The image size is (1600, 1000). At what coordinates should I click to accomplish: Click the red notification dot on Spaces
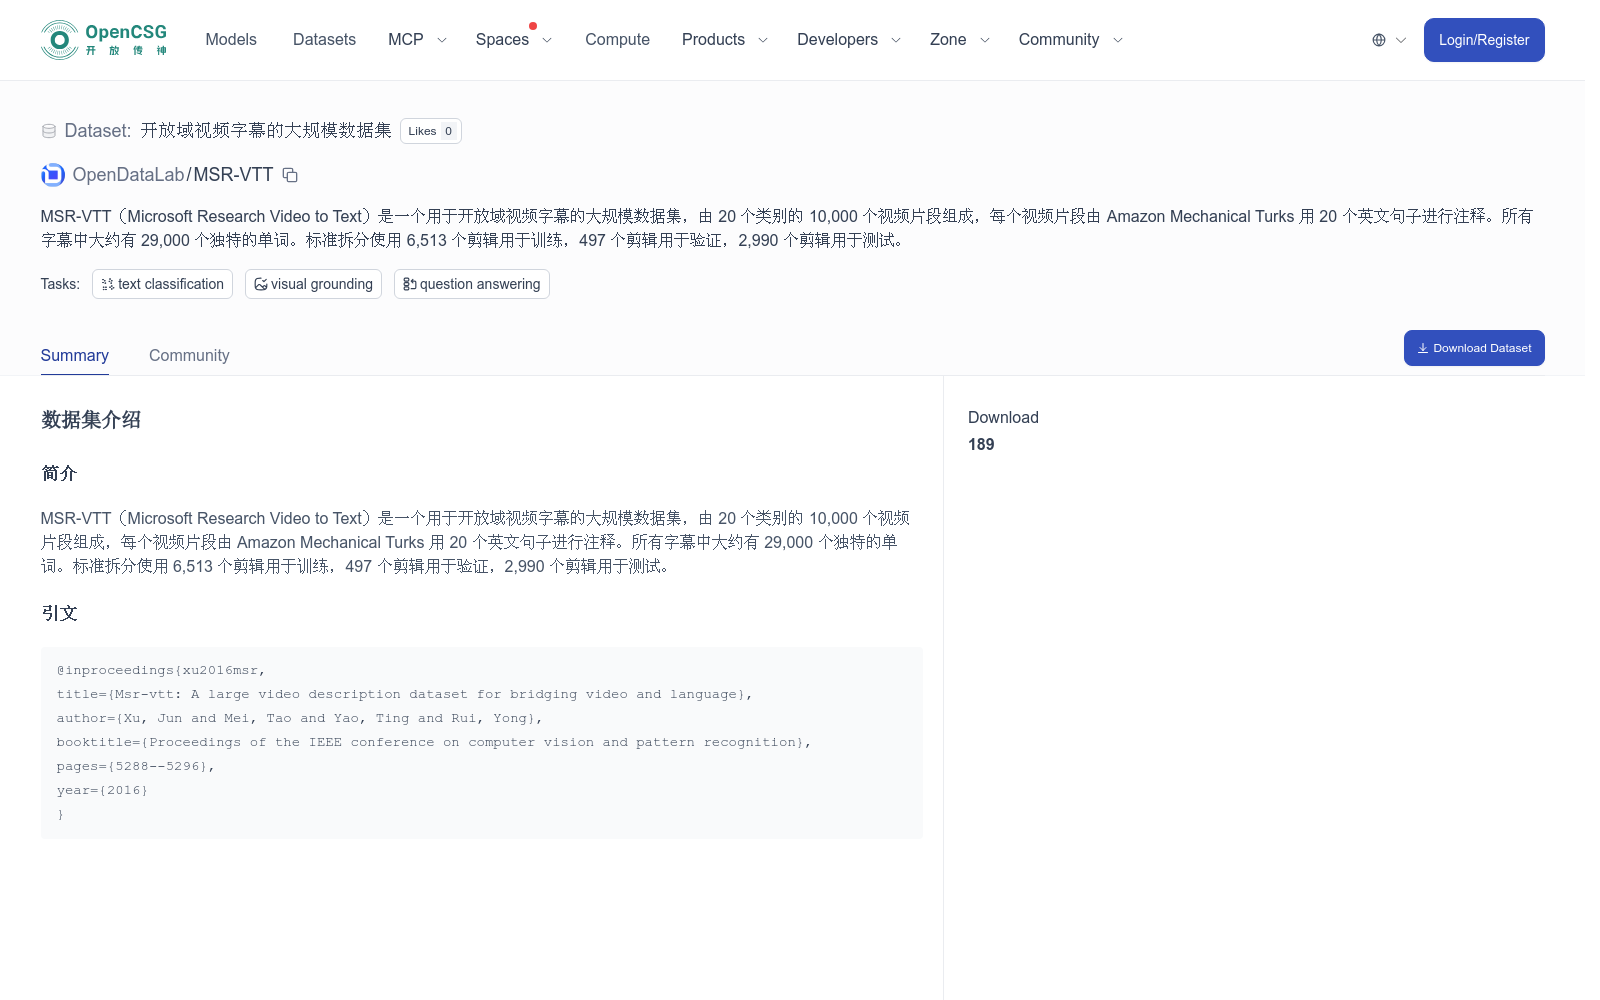click(x=533, y=26)
